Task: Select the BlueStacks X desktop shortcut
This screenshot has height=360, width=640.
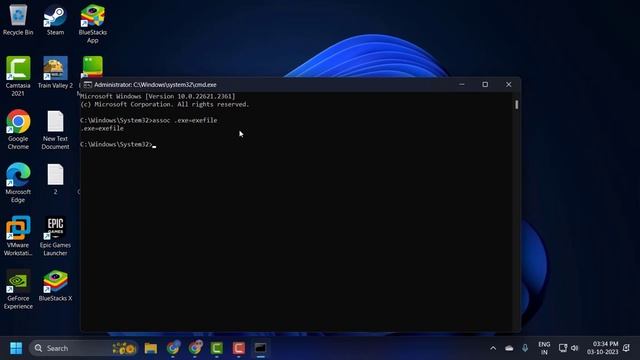Action: coord(55,285)
